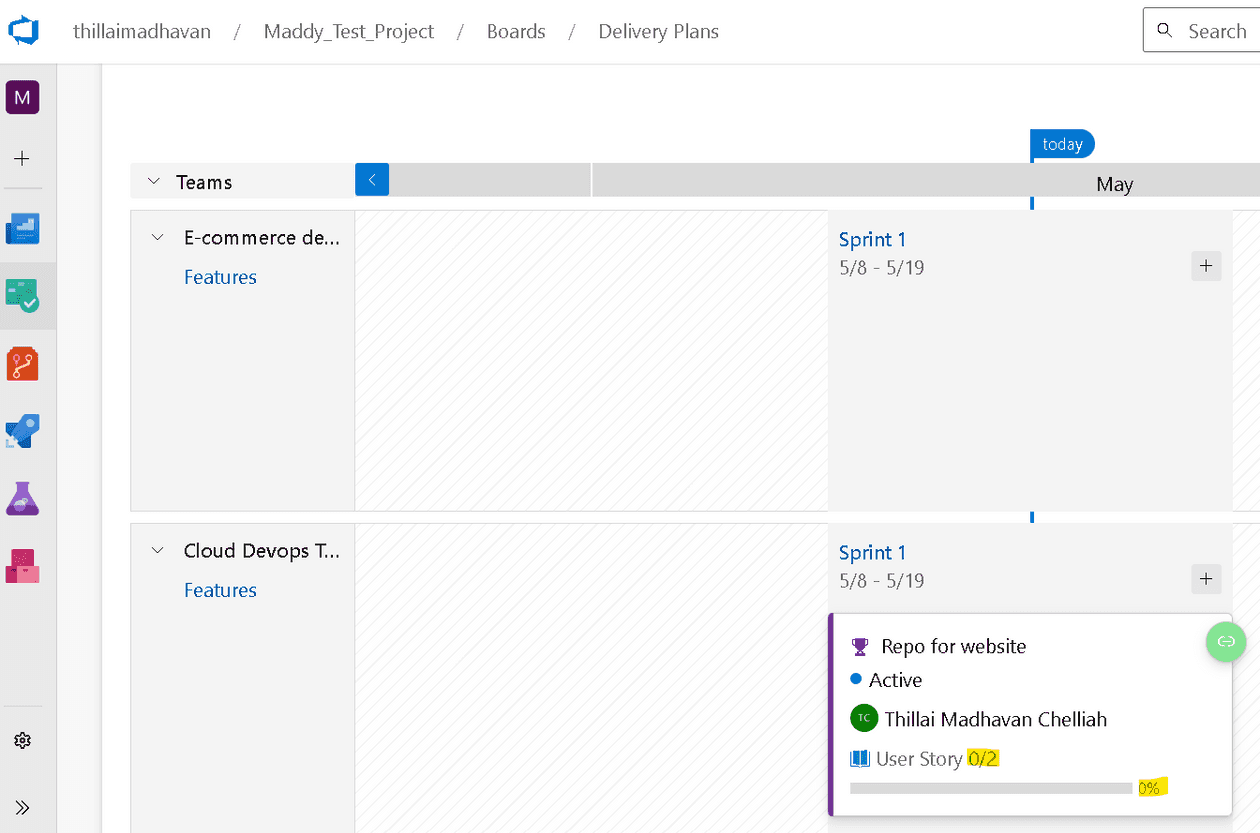The width and height of the screenshot is (1260, 833).
Task: Click the User Story book icon
Action: [x=860, y=759]
